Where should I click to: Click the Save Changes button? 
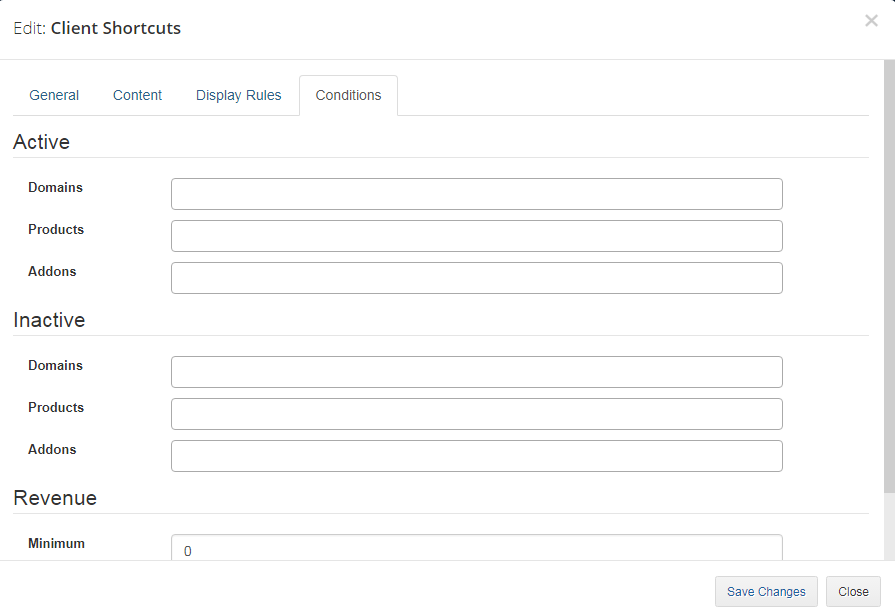[x=766, y=591]
